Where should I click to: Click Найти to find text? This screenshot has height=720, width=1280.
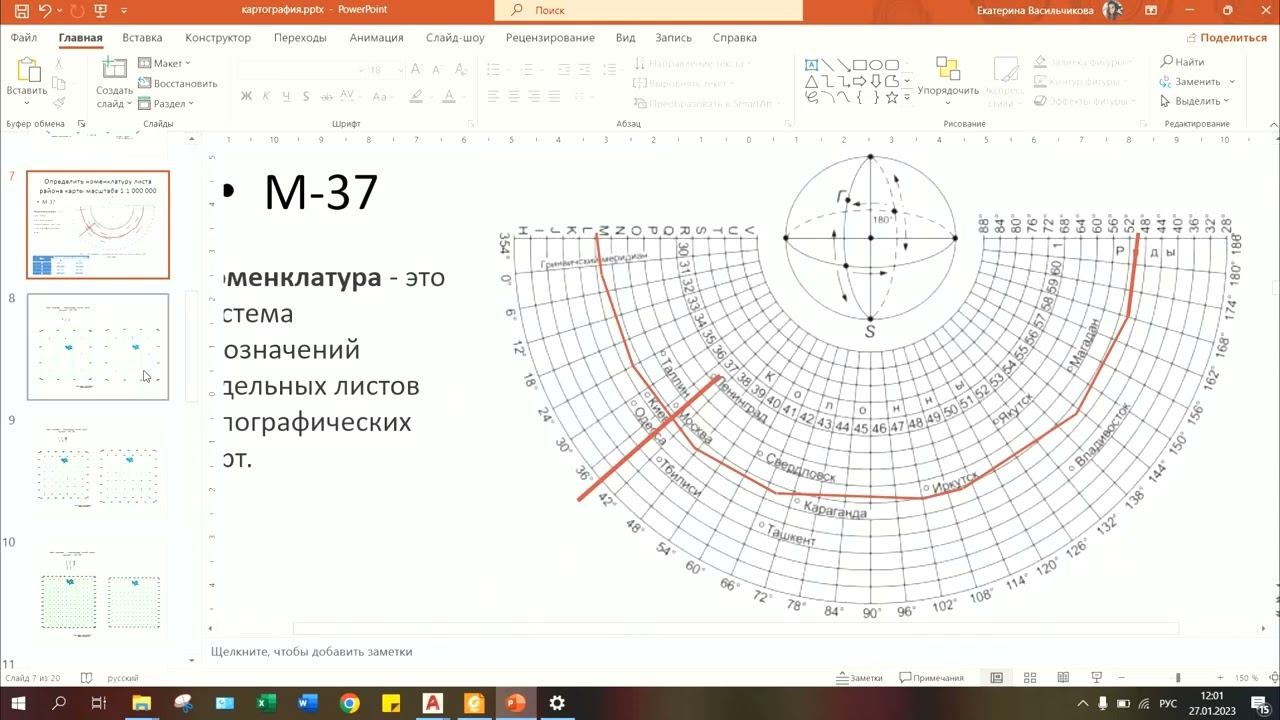coord(1182,62)
